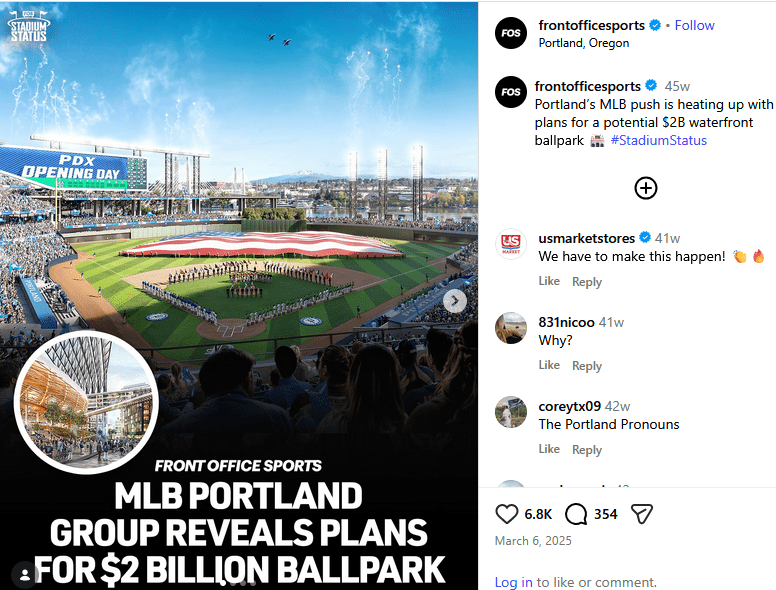
Task: Share the post with the paper plane icon
Action: point(642,514)
